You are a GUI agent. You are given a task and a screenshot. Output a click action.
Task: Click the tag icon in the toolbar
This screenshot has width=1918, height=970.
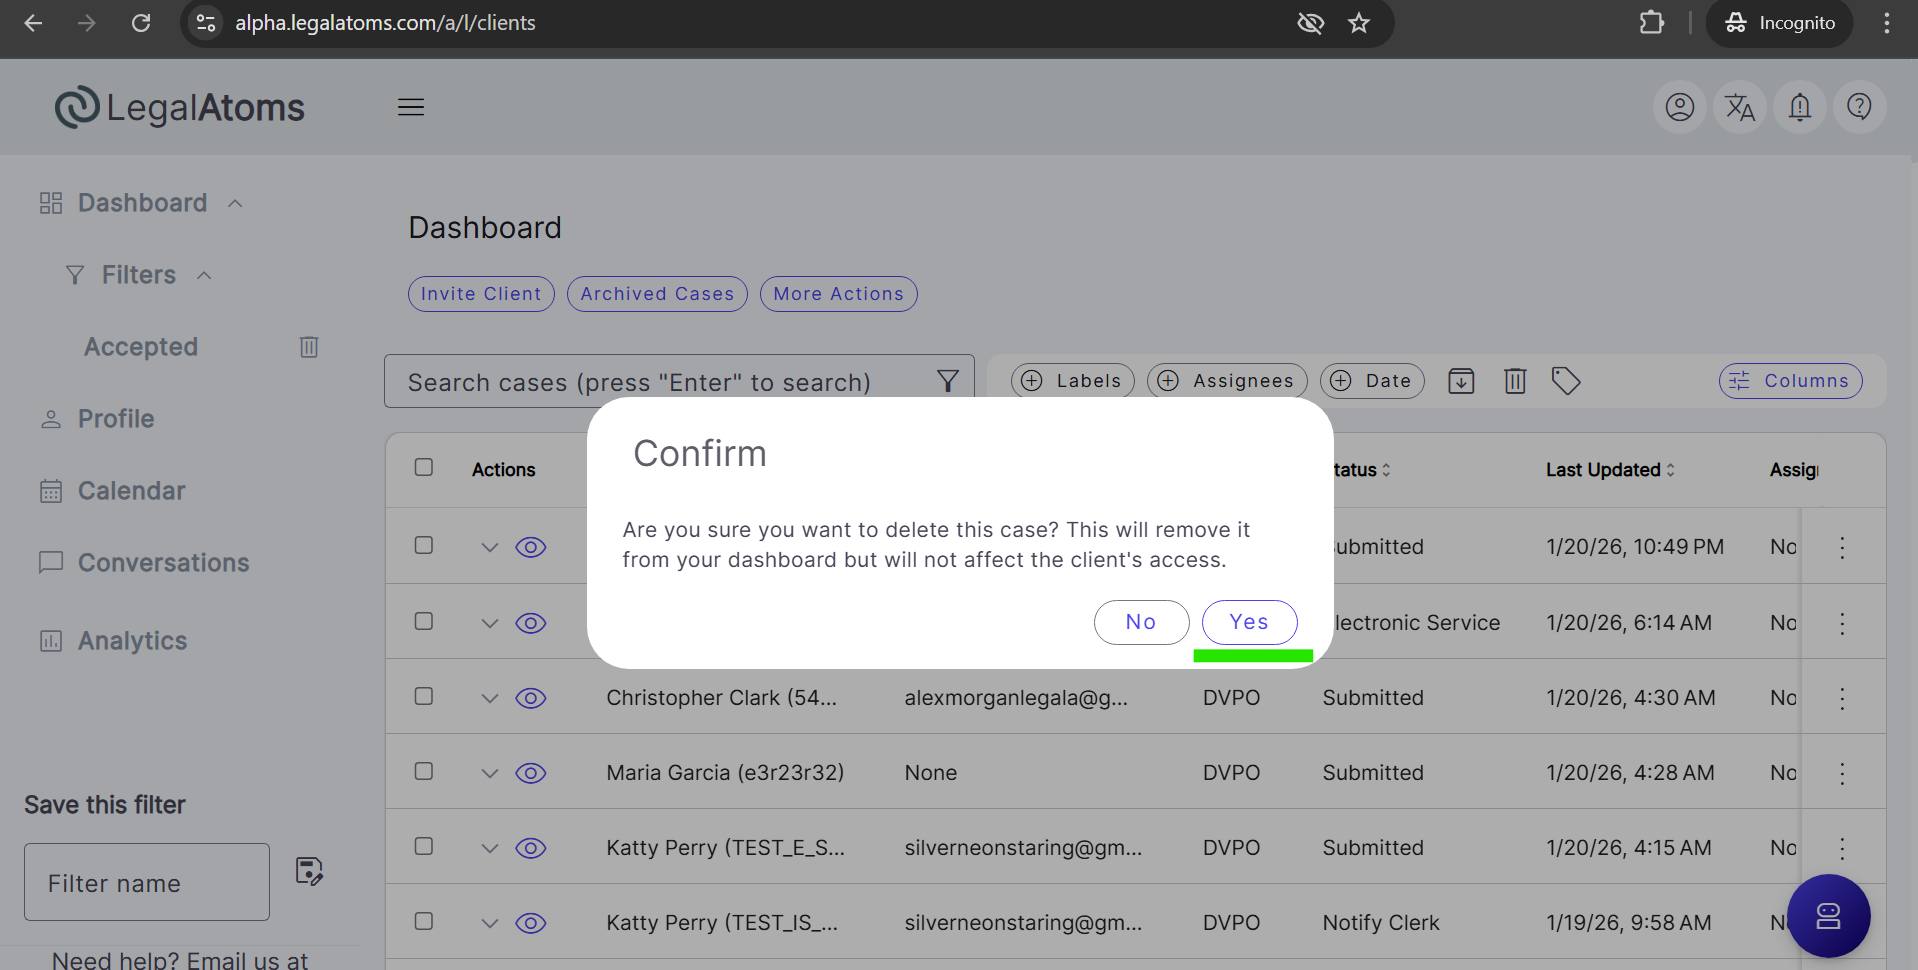[1565, 381]
